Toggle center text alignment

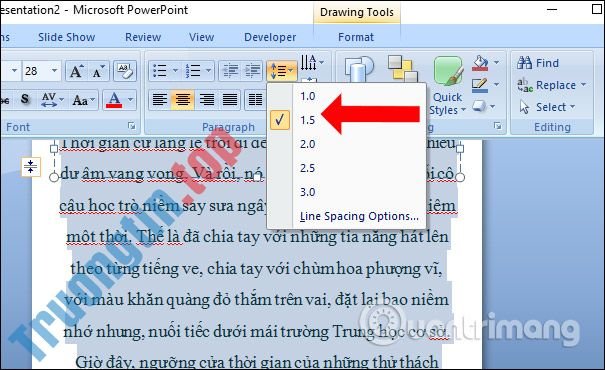coord(183,100)
